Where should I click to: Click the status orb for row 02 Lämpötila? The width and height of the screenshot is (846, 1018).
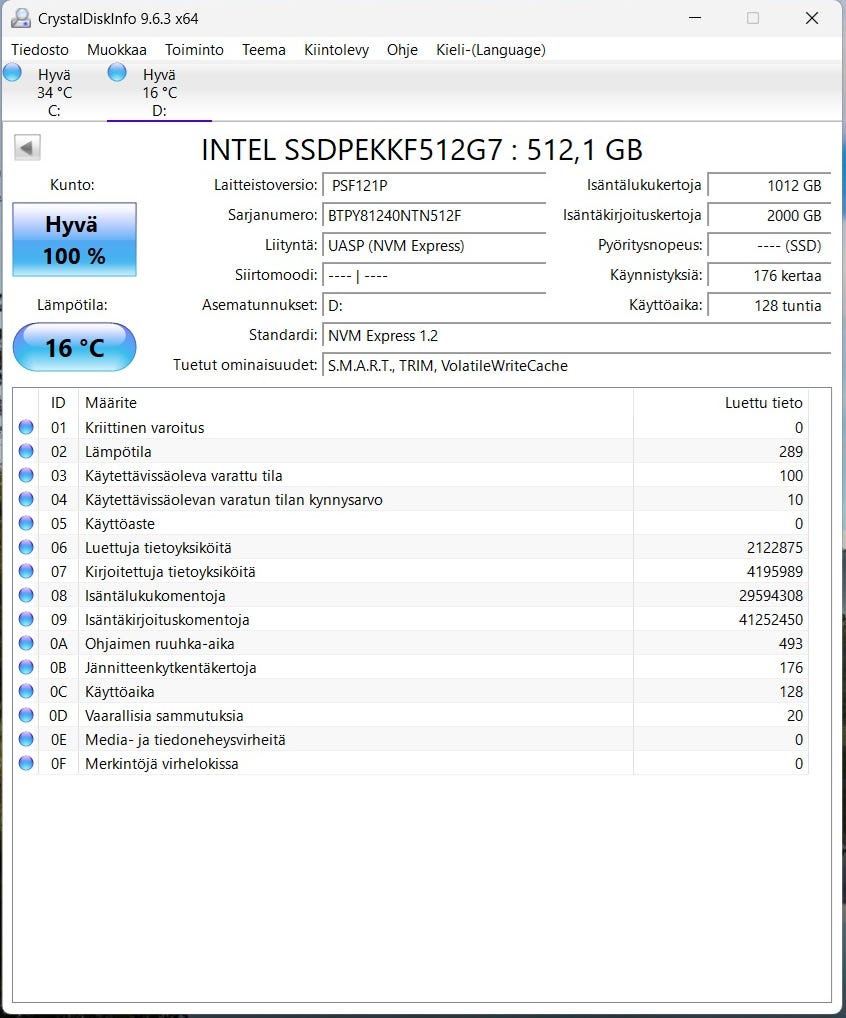pos(26,451)
